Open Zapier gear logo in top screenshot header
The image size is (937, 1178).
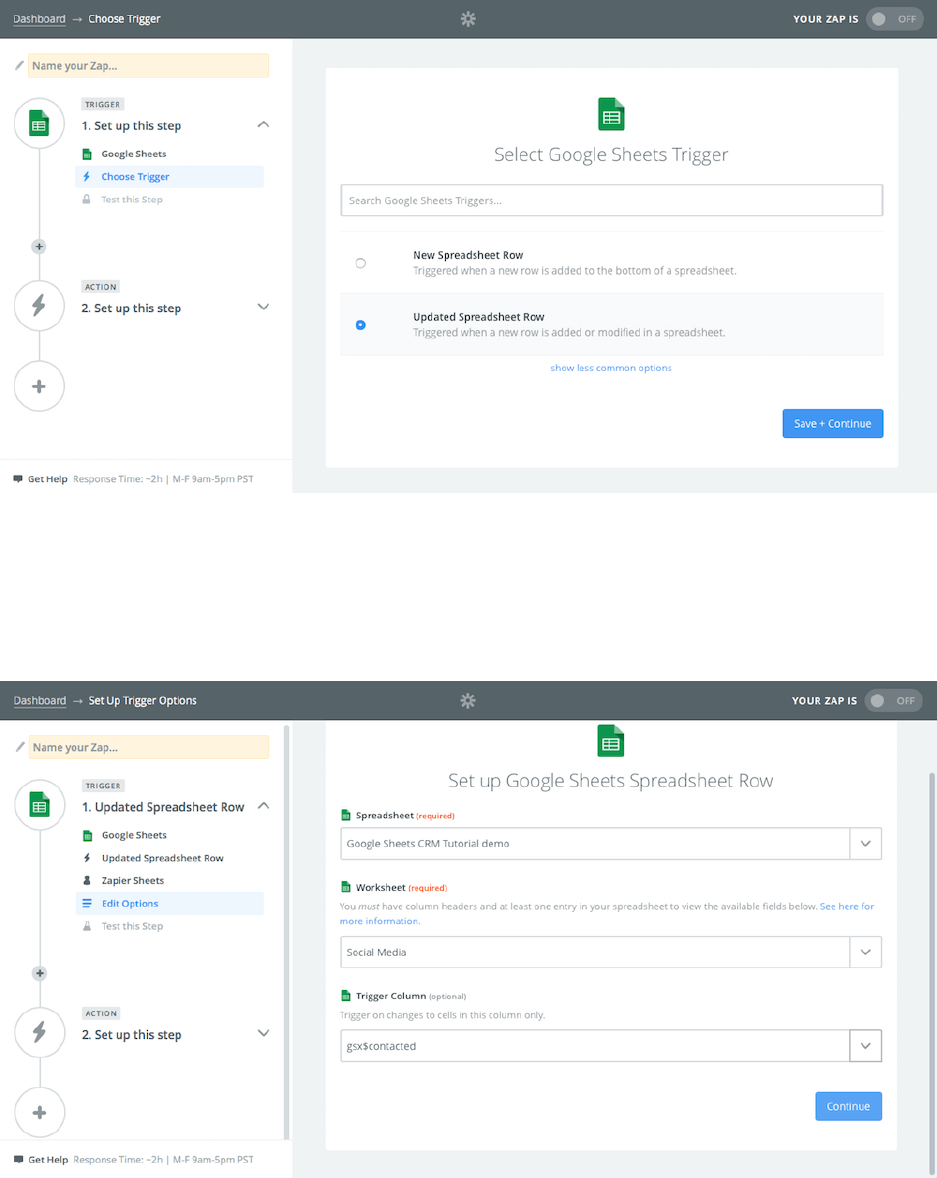pos(468,19)
